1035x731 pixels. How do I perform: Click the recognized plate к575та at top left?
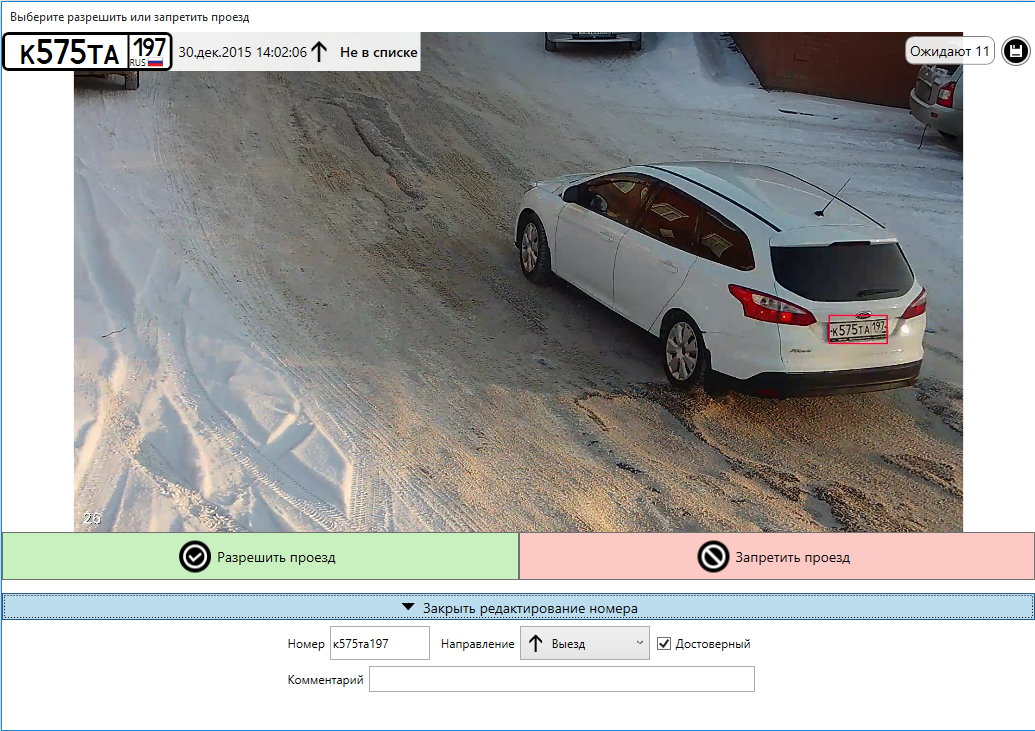pyautogui.click(x=68, y=52)
